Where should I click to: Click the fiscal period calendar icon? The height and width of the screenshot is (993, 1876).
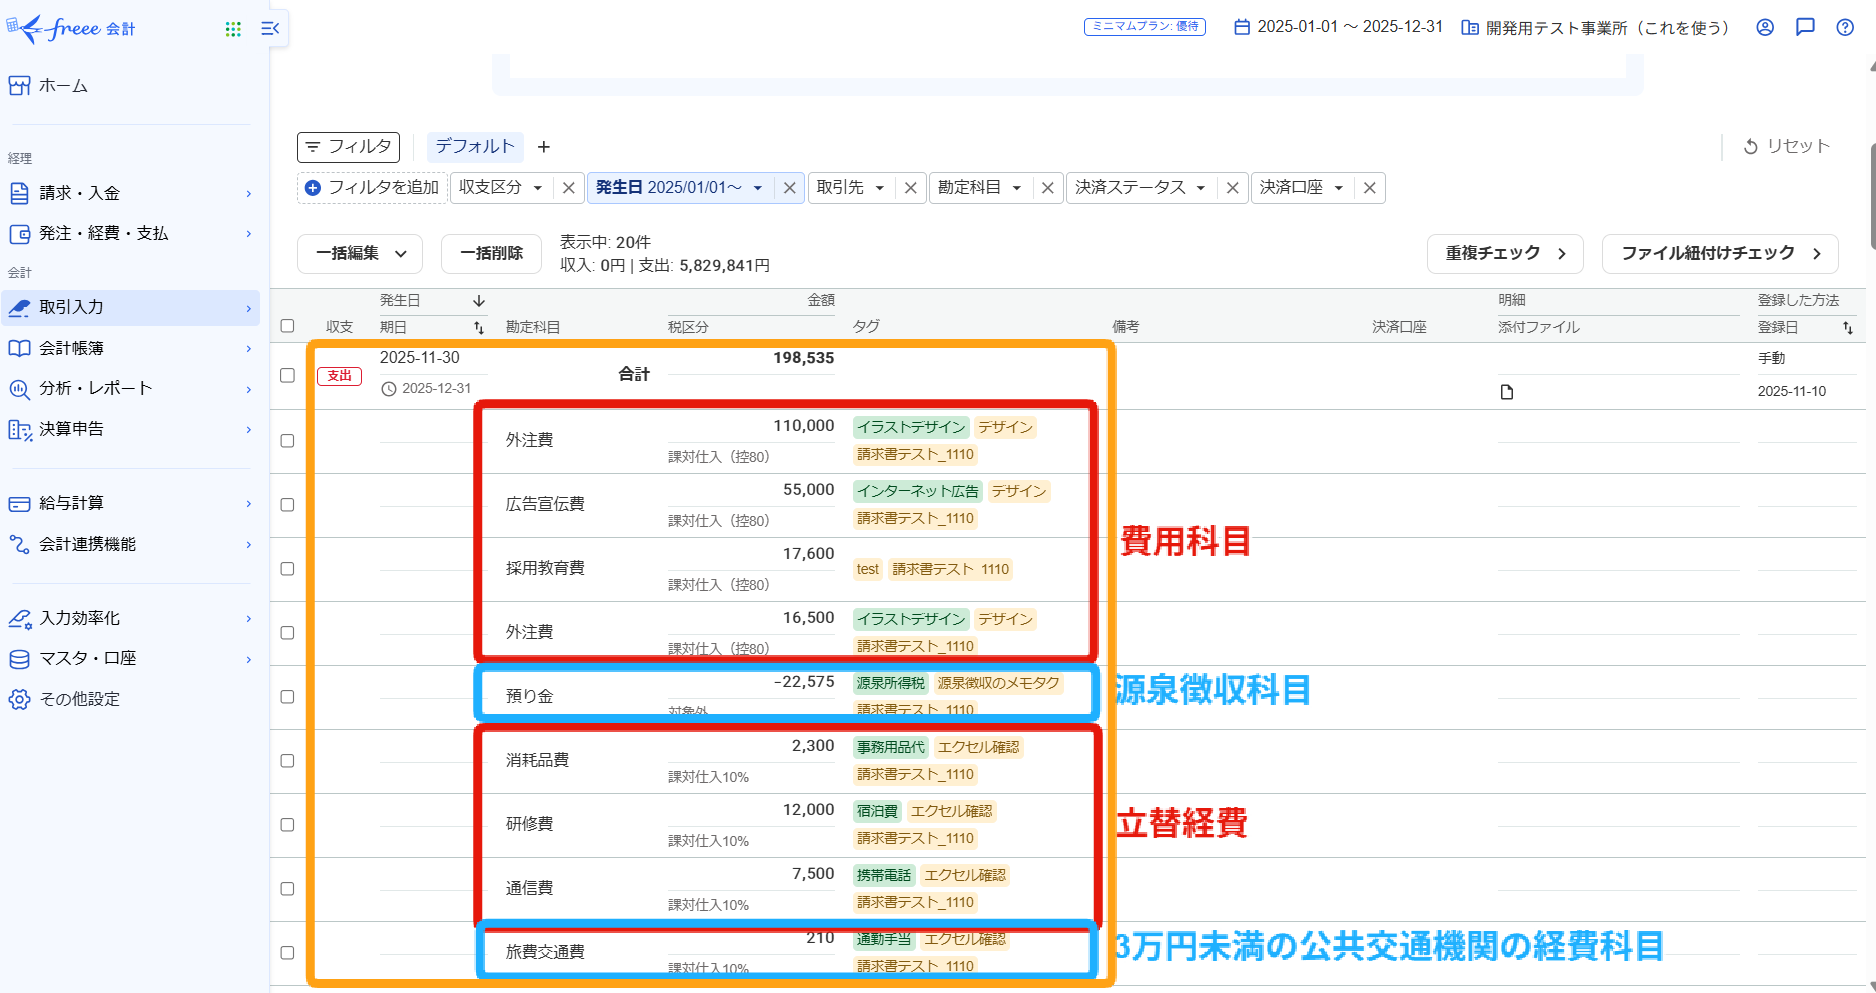point(1242,27)
